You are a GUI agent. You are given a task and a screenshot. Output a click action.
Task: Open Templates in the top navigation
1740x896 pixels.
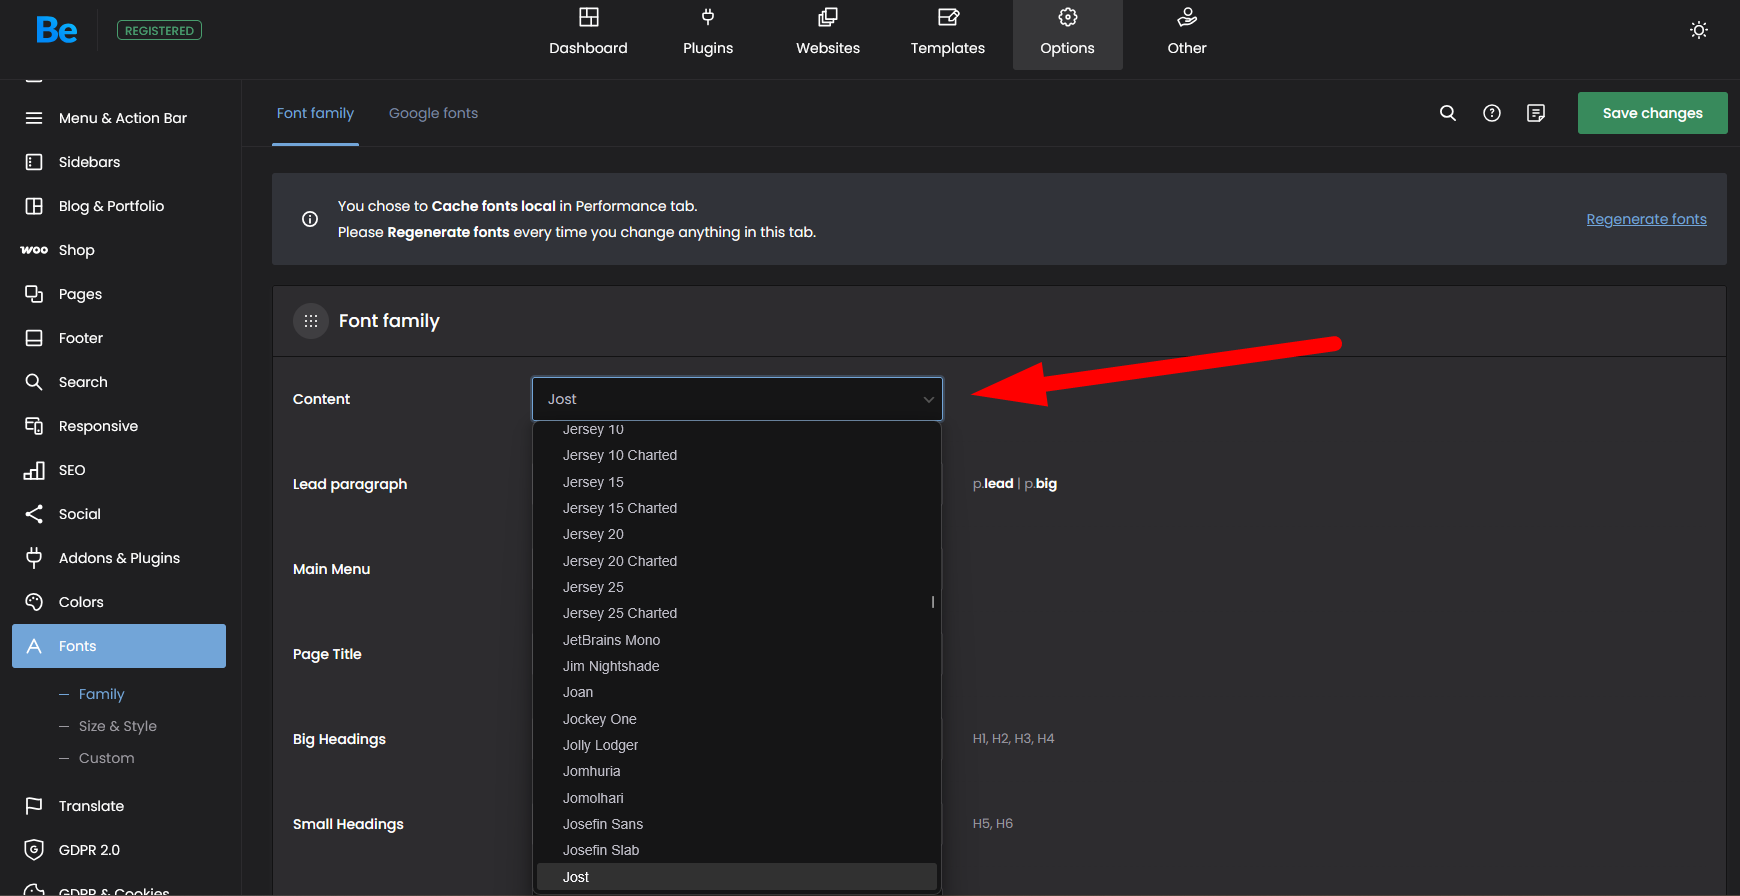[x=947, y=33]
